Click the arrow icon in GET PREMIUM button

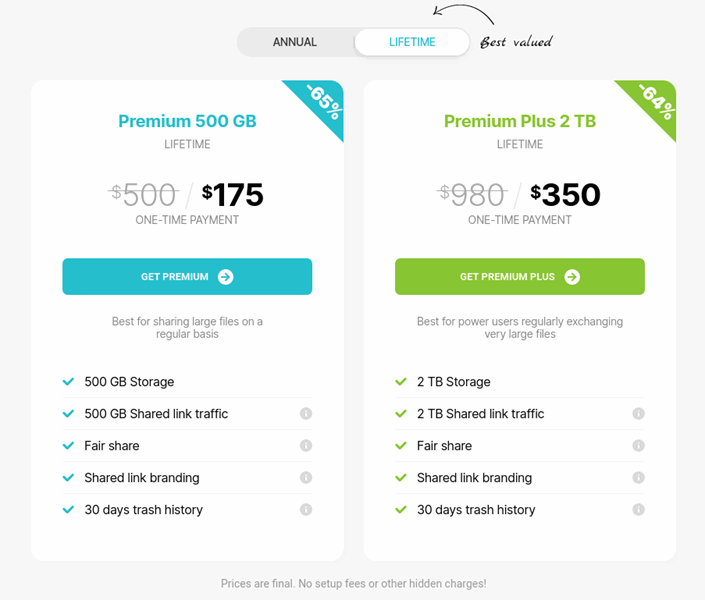226,277
